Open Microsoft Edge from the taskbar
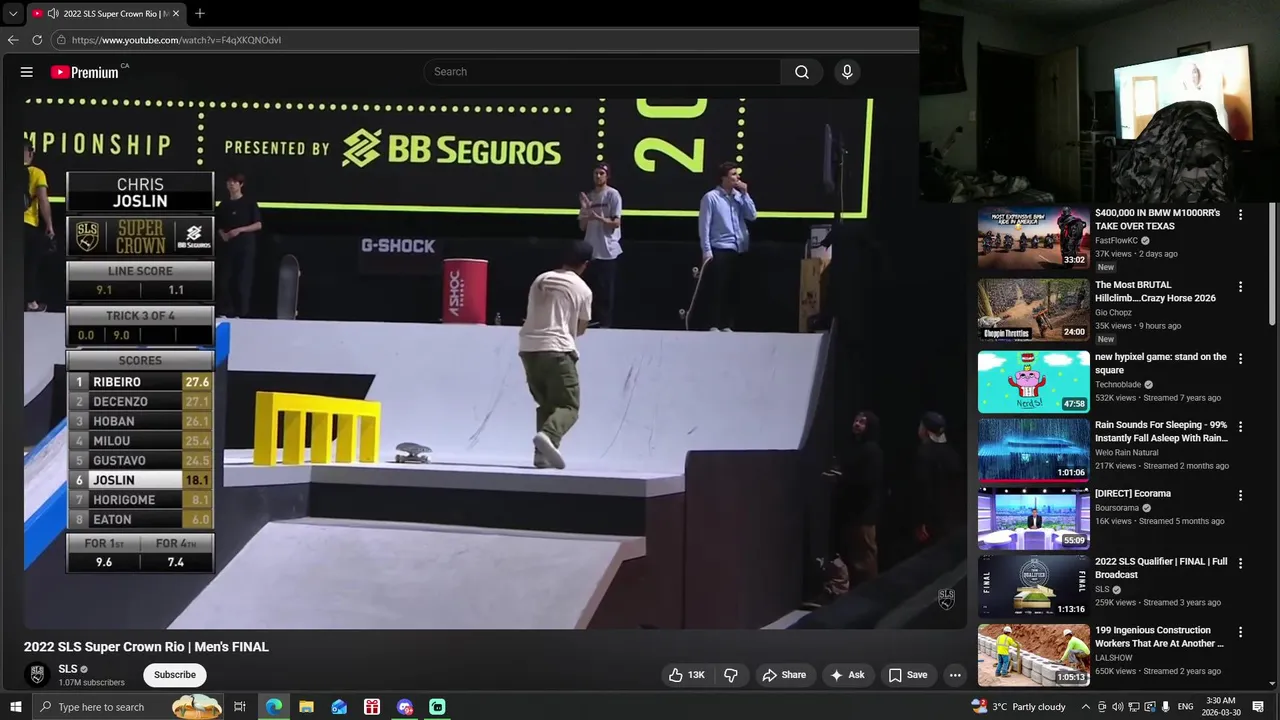The height and width of the screenshot is (720, 1280). [x=274, y=707]
